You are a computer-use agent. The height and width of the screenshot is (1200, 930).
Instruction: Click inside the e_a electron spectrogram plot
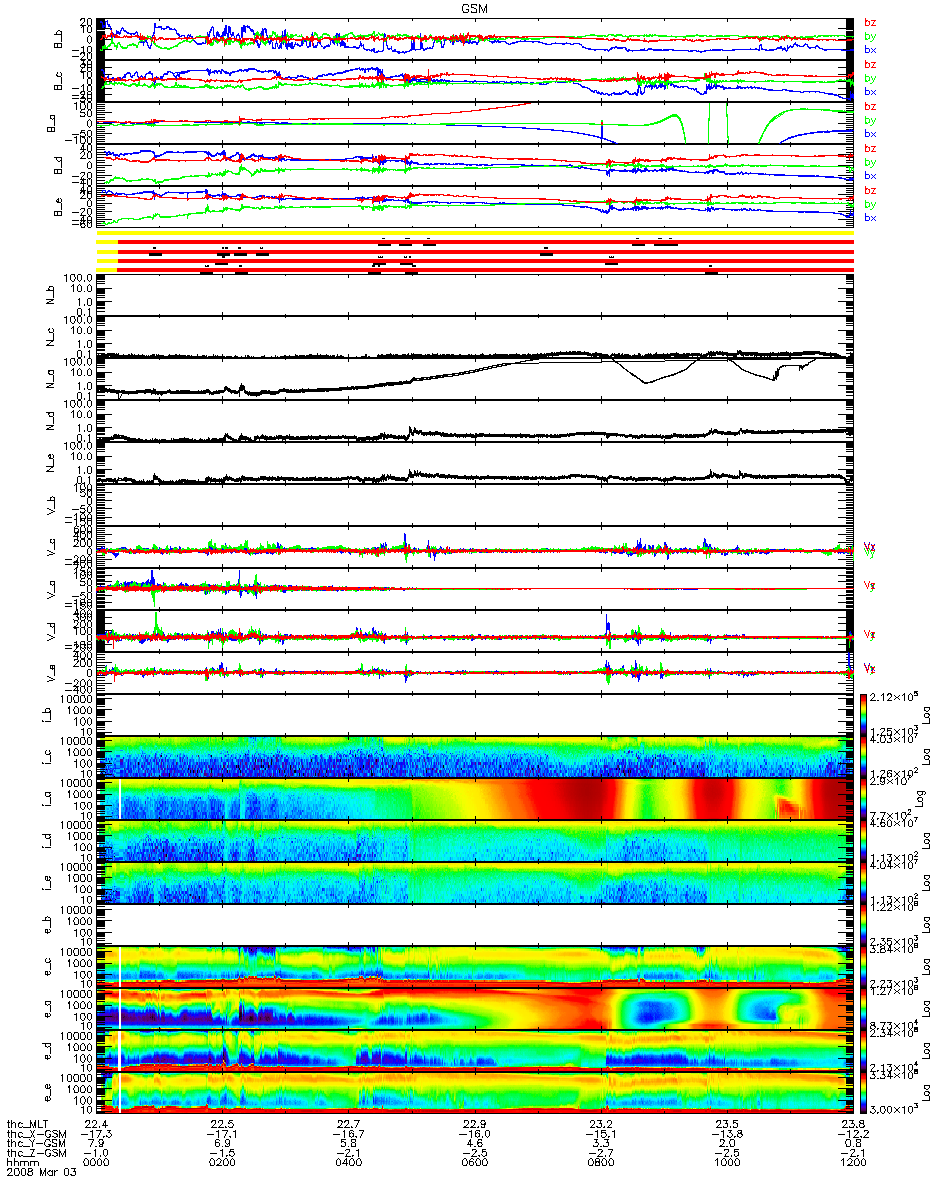474,1008
